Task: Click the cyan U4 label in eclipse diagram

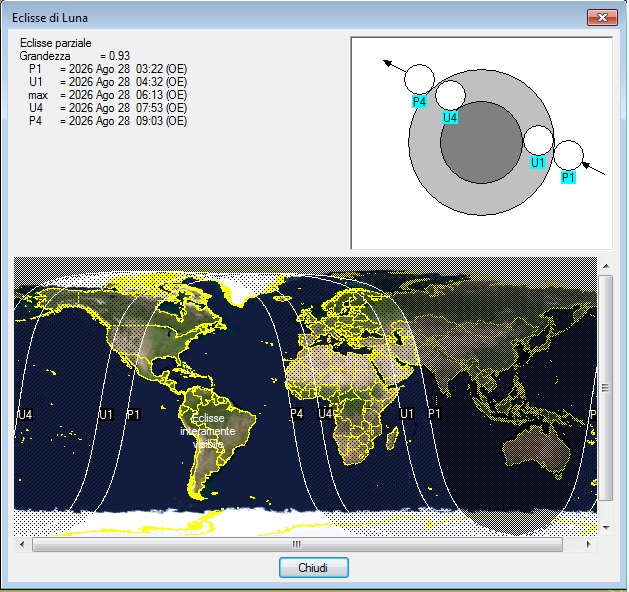Action: 450,118
